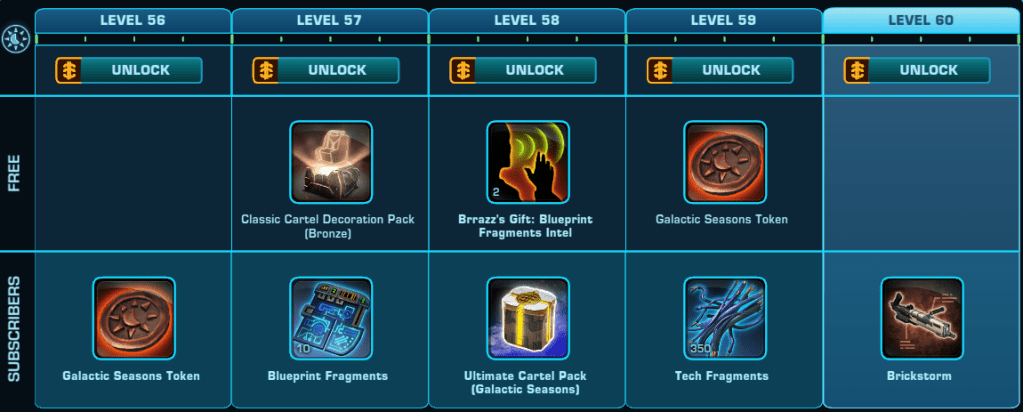The width and height of the screenshot is (1023, 412).
Task: Click the Level 59 Unlock button
Action: tap(720, 71)
